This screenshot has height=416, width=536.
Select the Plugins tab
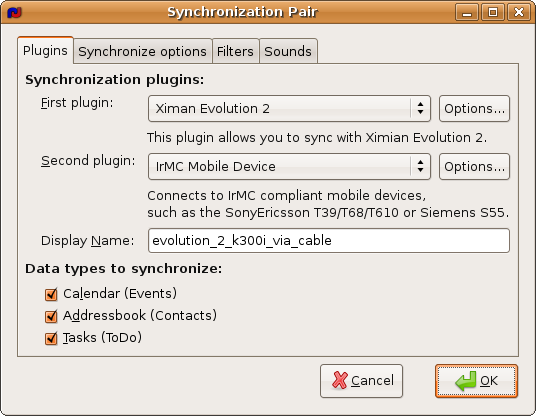(45, 51)
